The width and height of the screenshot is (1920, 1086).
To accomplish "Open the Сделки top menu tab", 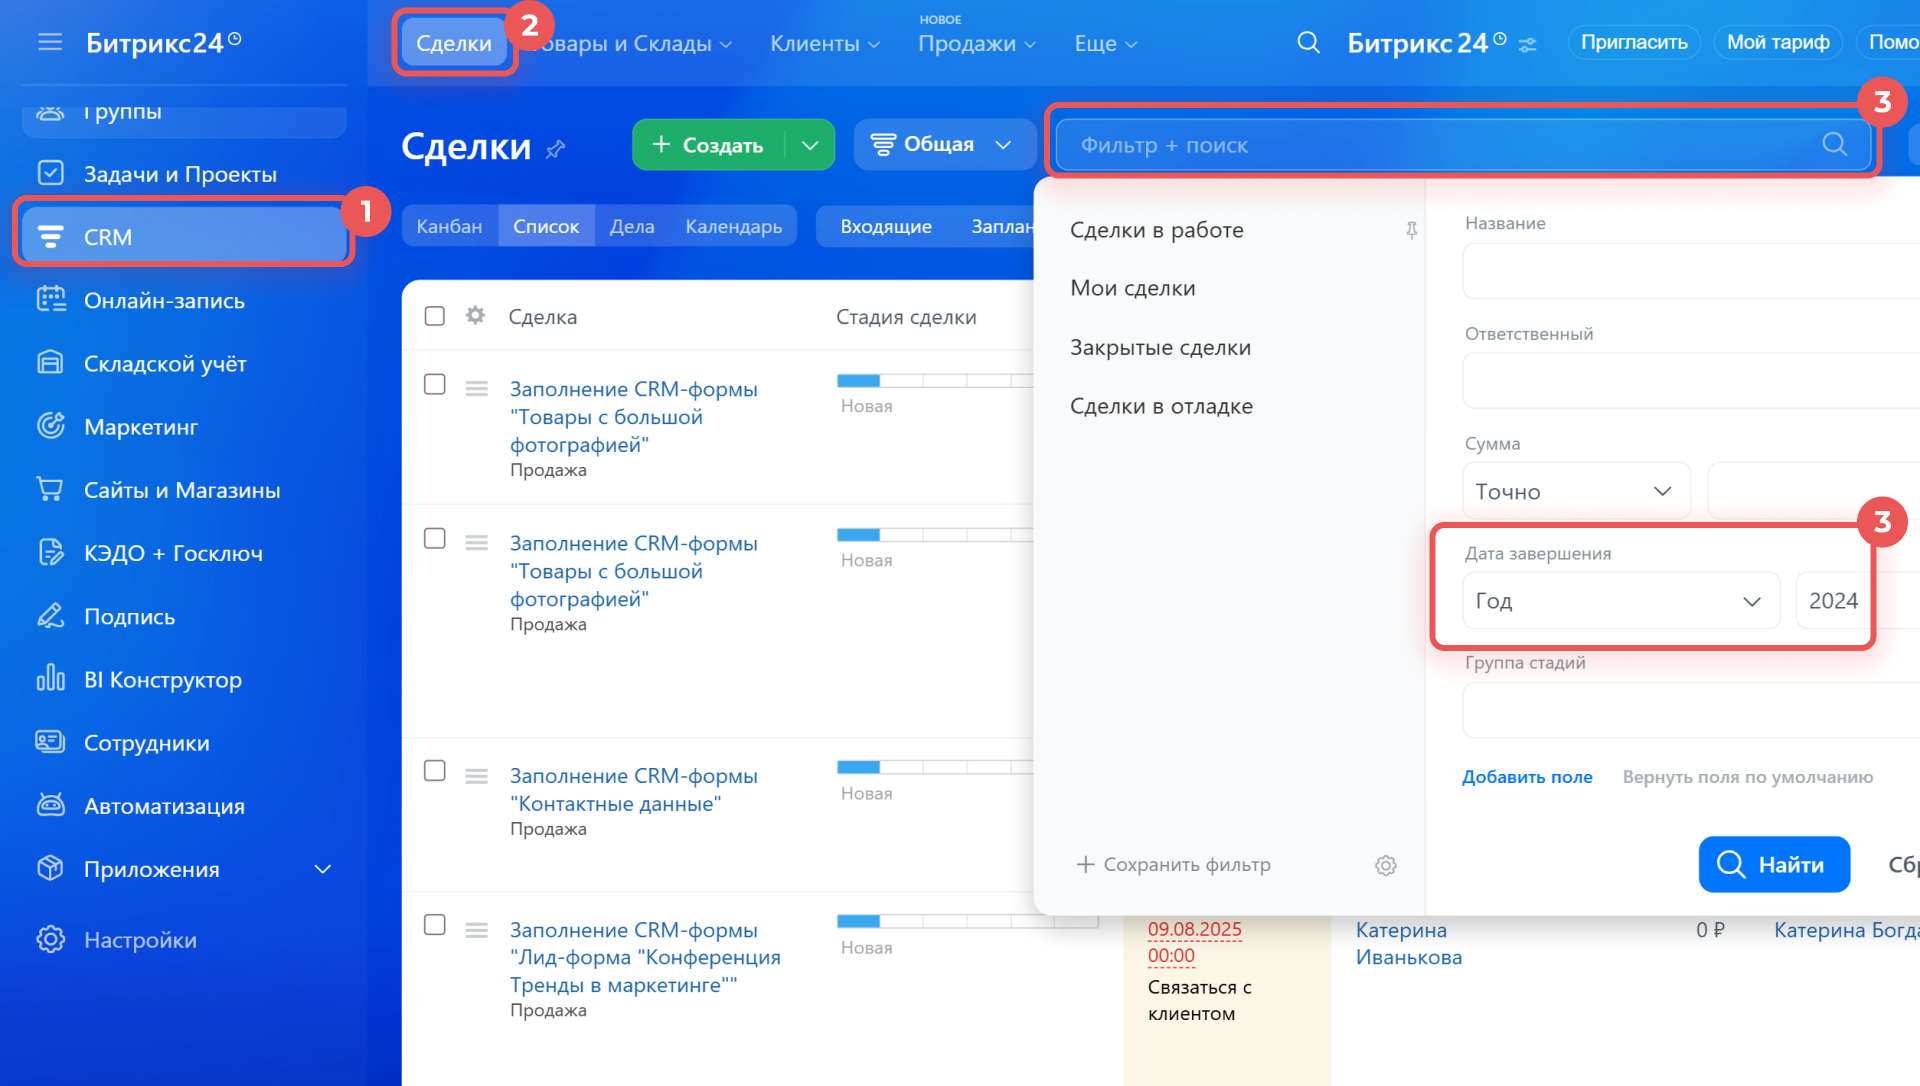I will tap(454, 43).
